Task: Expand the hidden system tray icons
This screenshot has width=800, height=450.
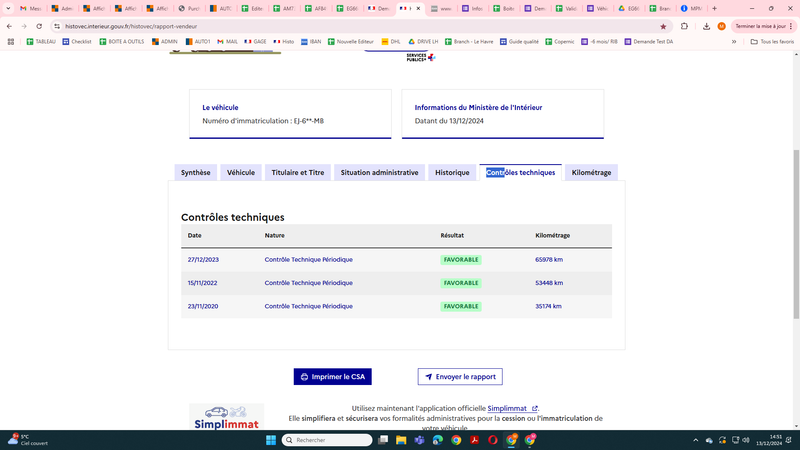Action: 695,440
